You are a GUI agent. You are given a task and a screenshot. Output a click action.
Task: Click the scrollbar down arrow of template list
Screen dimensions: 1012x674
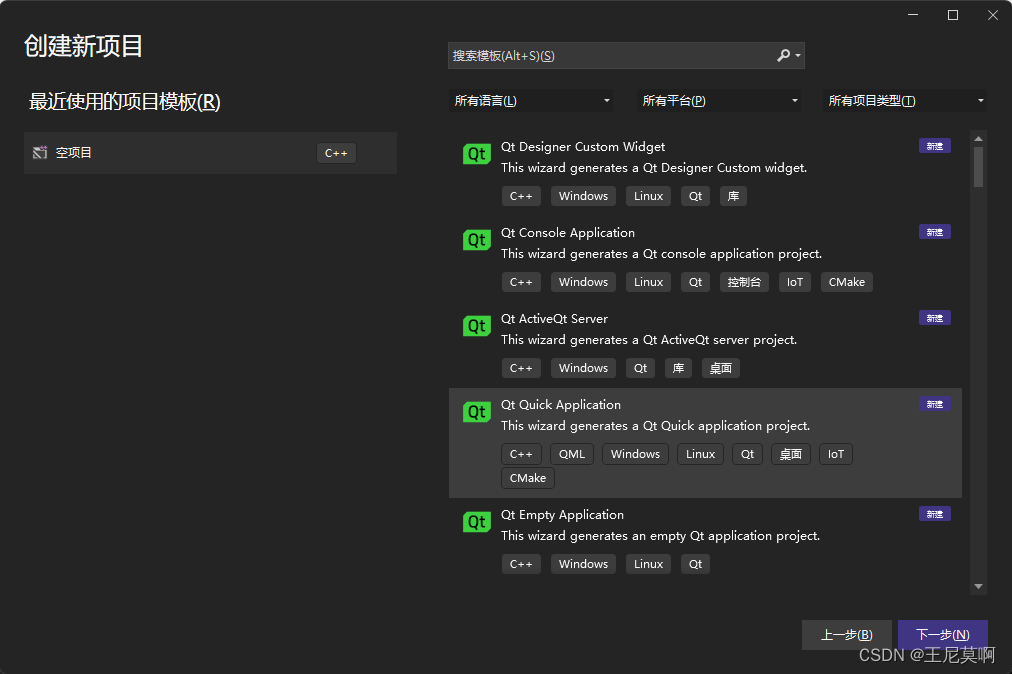coord(978,586)
